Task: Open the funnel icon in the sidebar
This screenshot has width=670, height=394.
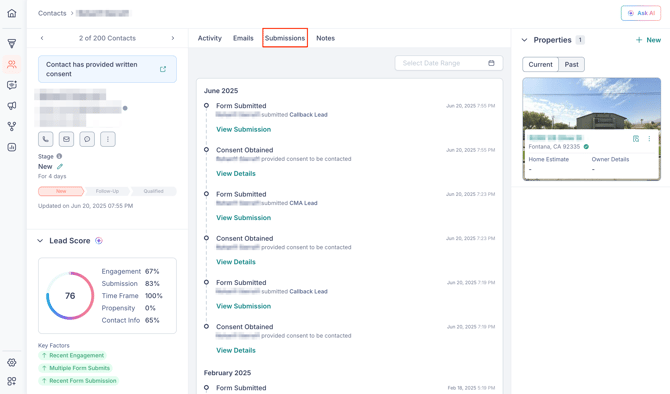Action: tap(12, 43)
